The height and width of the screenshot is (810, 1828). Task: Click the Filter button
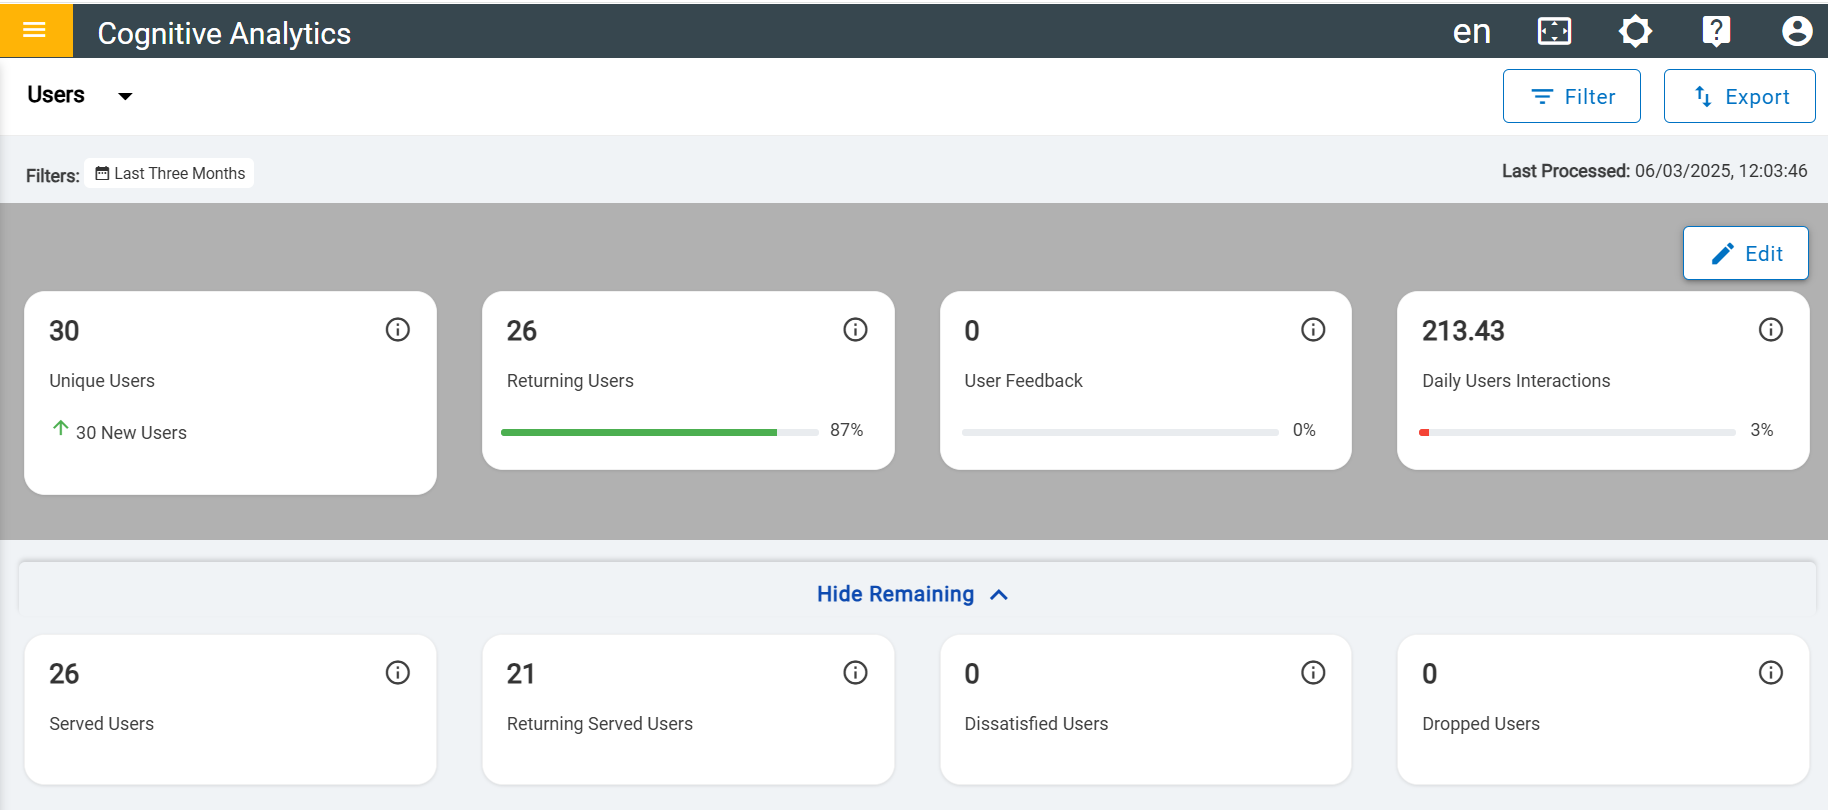point(1572,96)
